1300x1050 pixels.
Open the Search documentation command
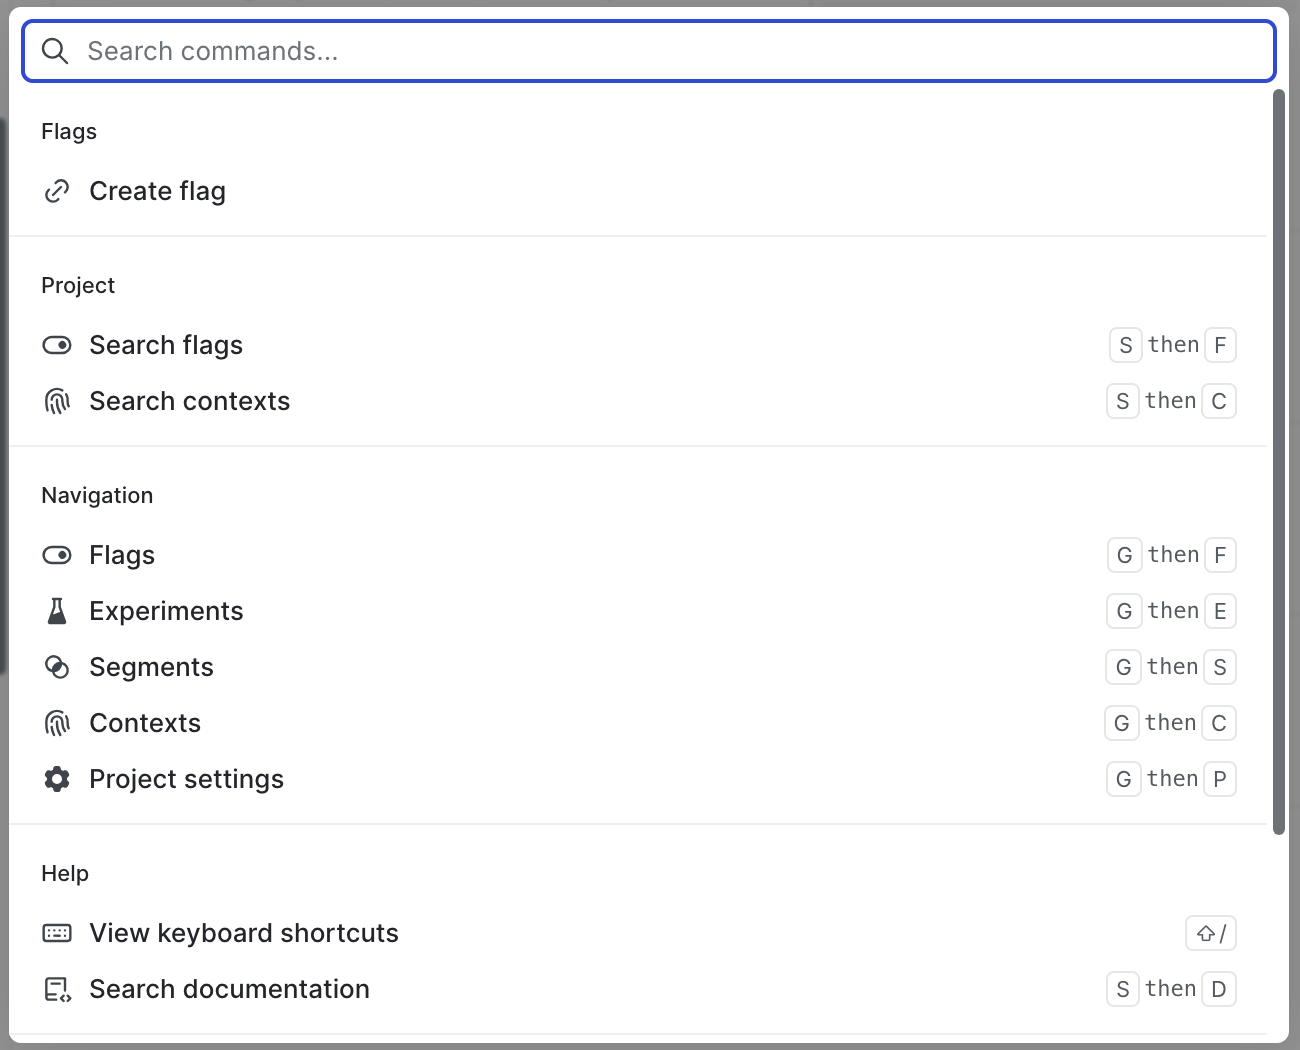click(x=229, y=988)
